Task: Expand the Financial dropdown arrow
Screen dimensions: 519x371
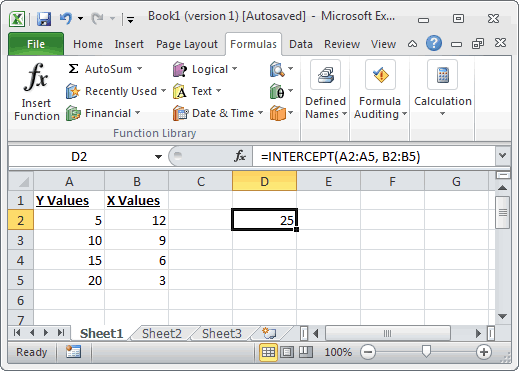Action: tap(137, 113)
